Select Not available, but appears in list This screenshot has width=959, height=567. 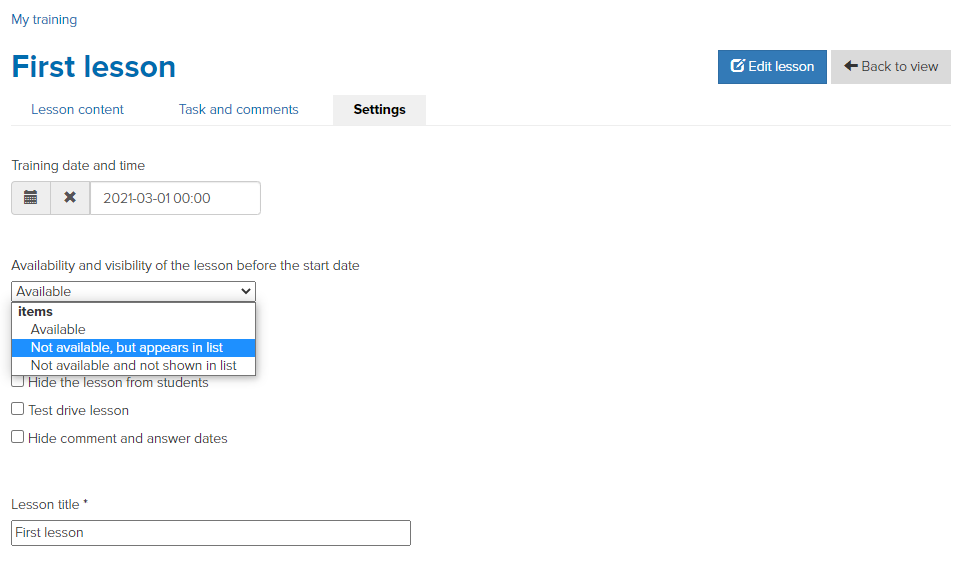click(133, 347)
